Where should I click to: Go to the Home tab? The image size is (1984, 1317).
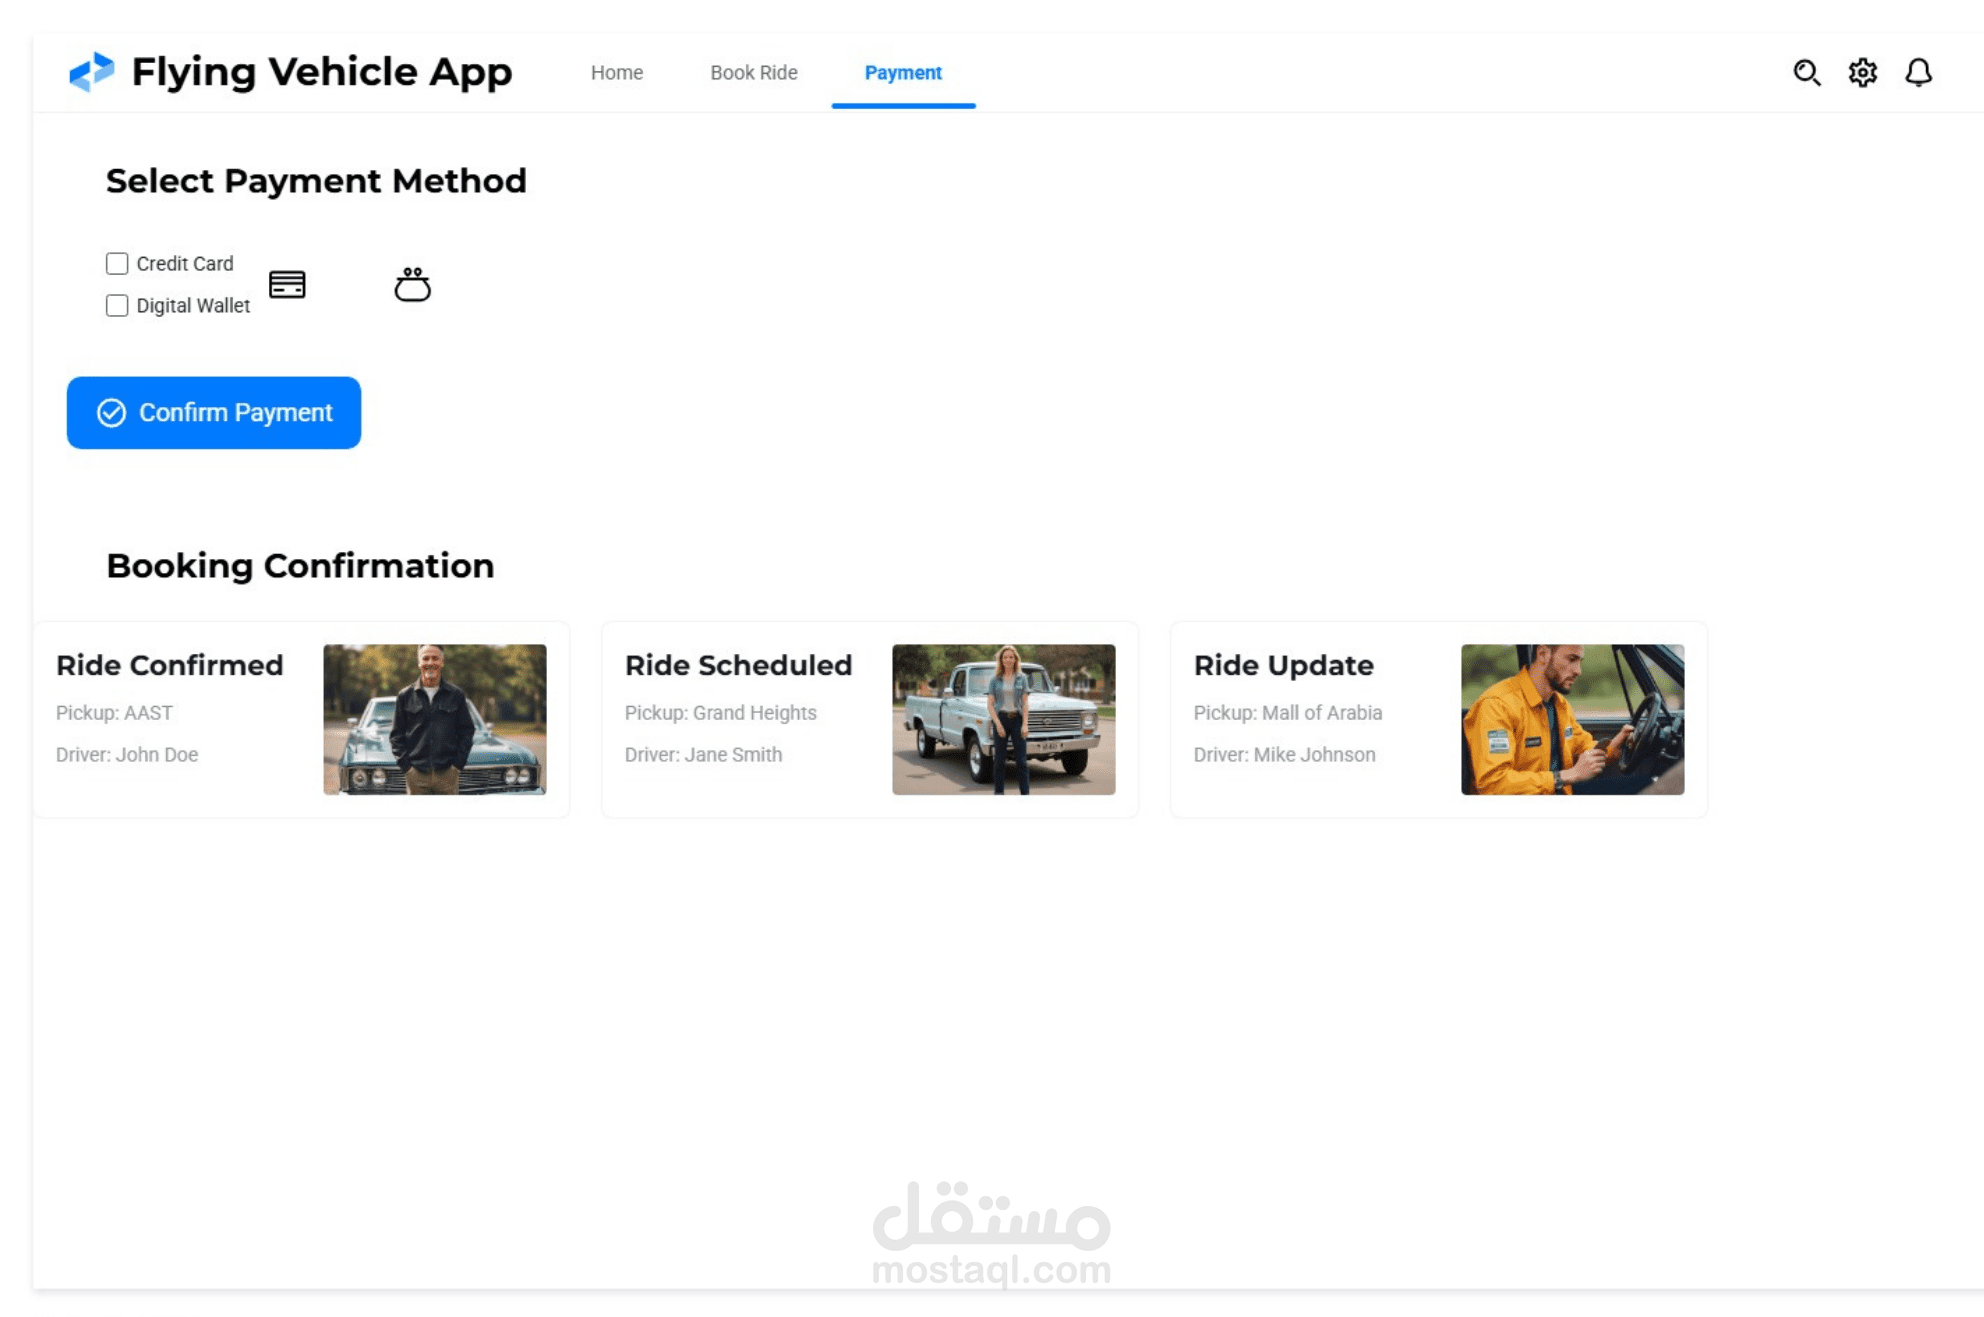tap(616, 73)
